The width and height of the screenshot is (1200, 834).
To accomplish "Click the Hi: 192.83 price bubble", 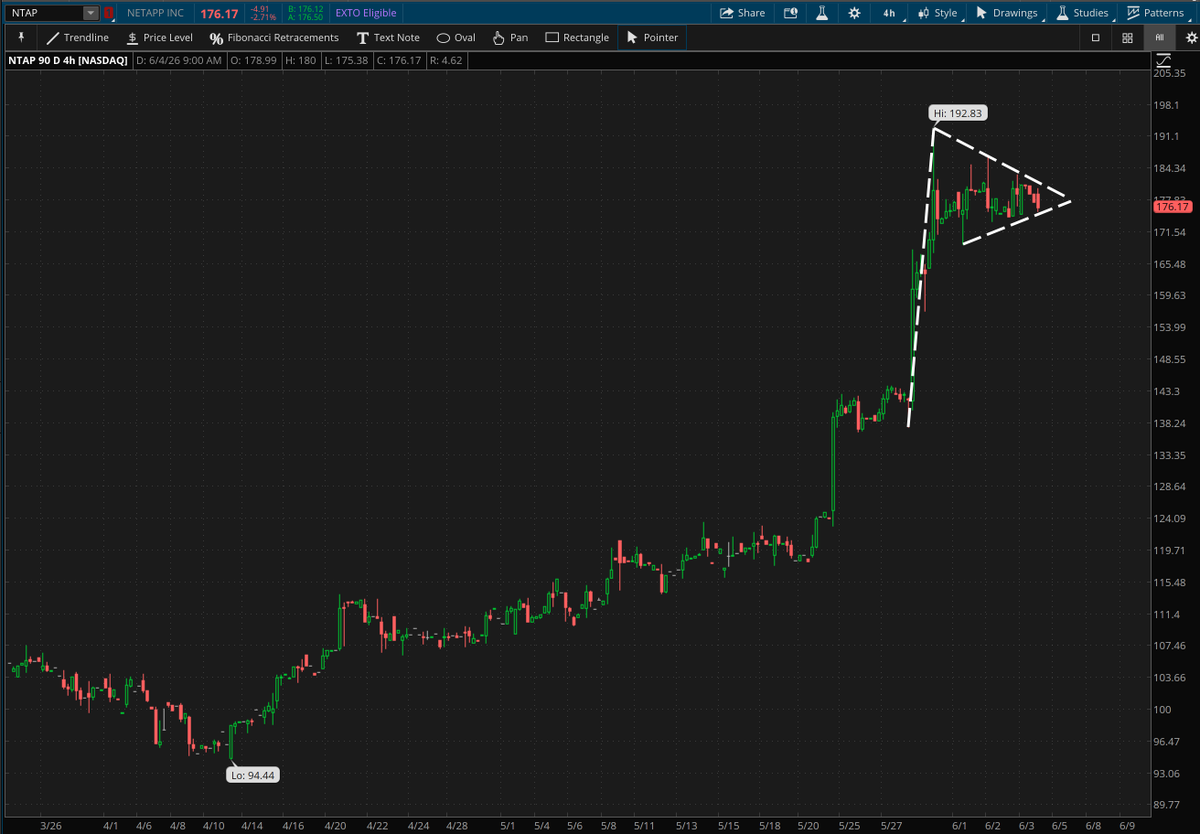I will pyautogui.click(x=960, y=114).
